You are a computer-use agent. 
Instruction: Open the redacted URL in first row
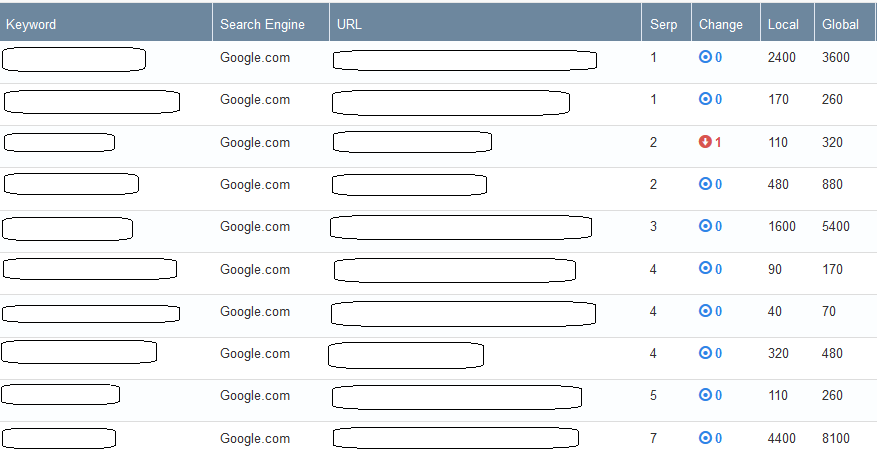465,60
